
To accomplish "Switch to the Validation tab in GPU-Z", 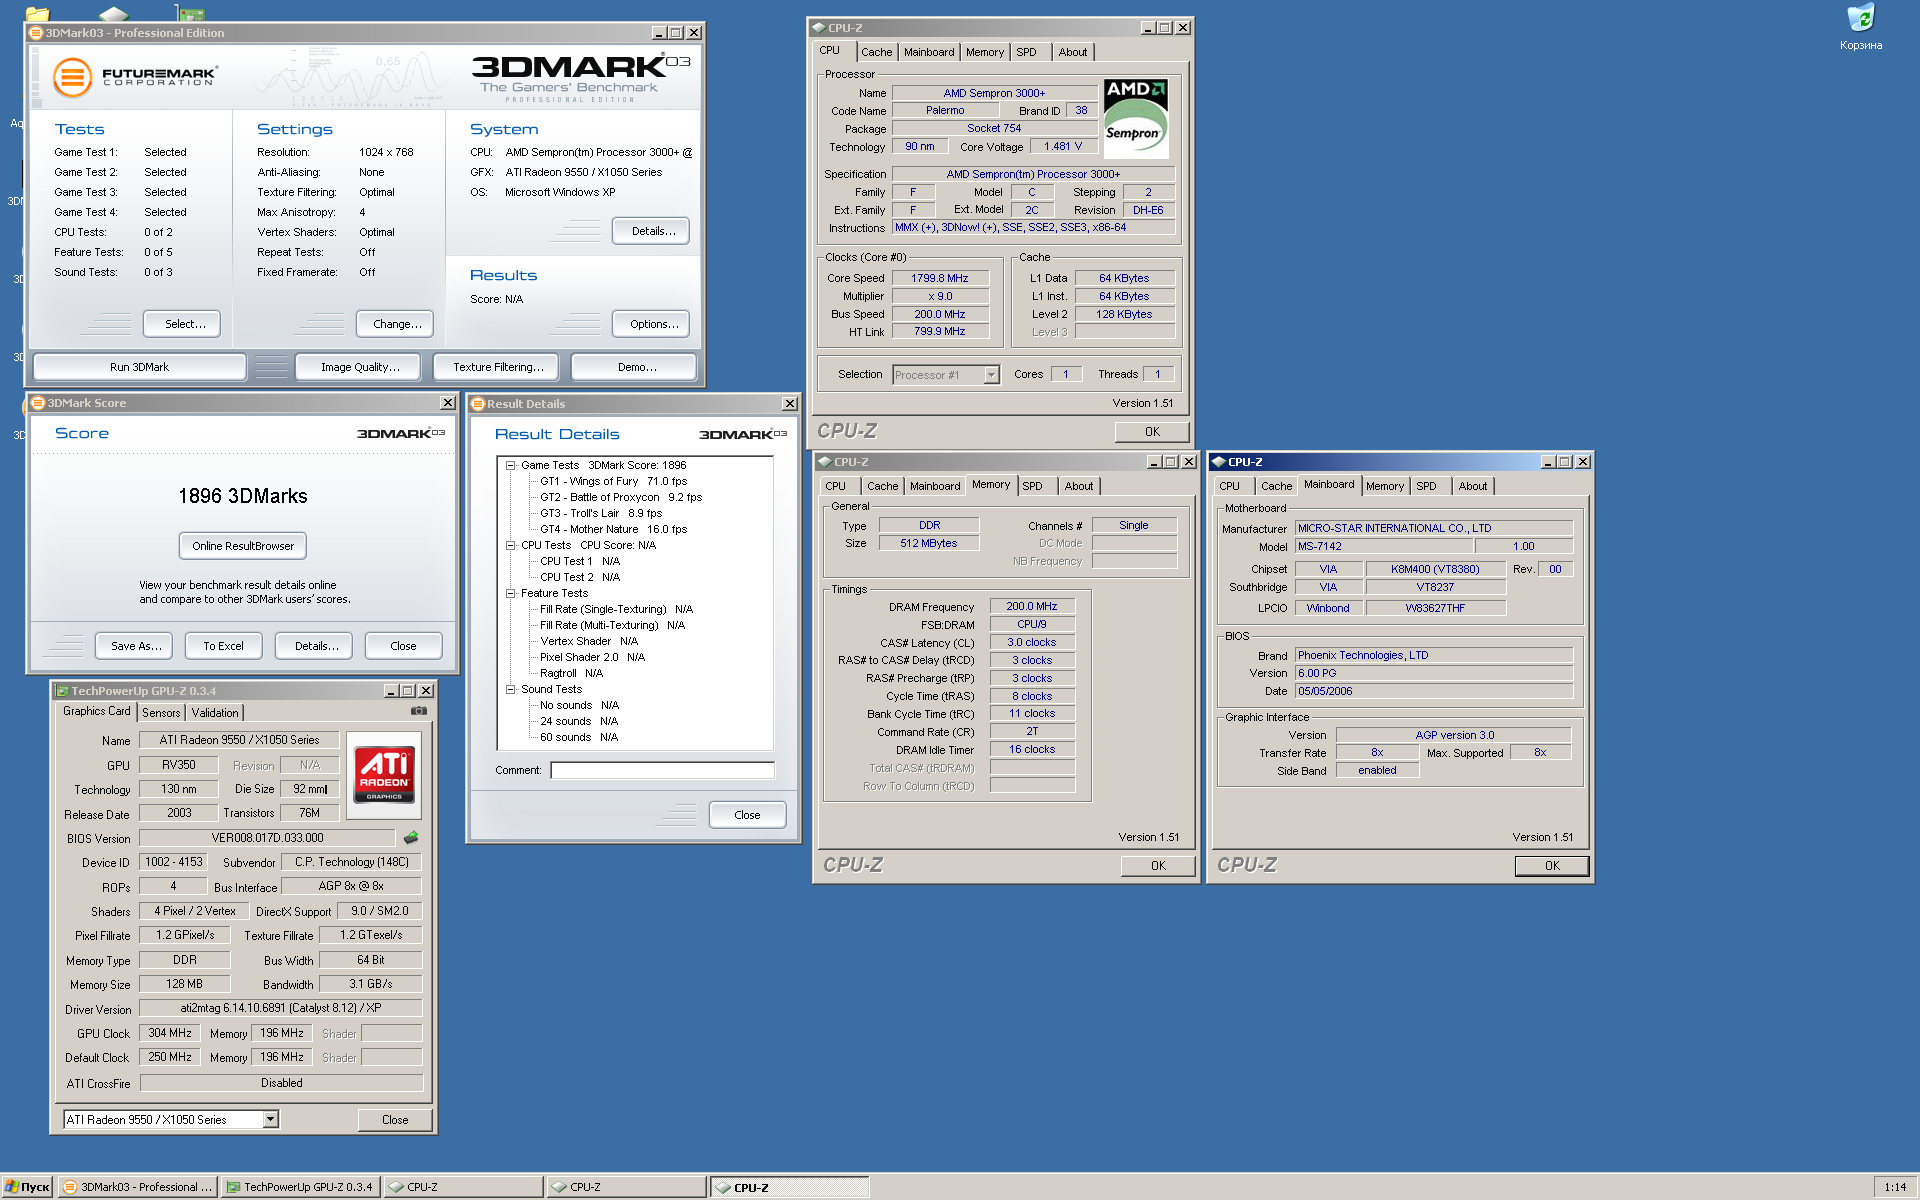I will coord(215,713).
